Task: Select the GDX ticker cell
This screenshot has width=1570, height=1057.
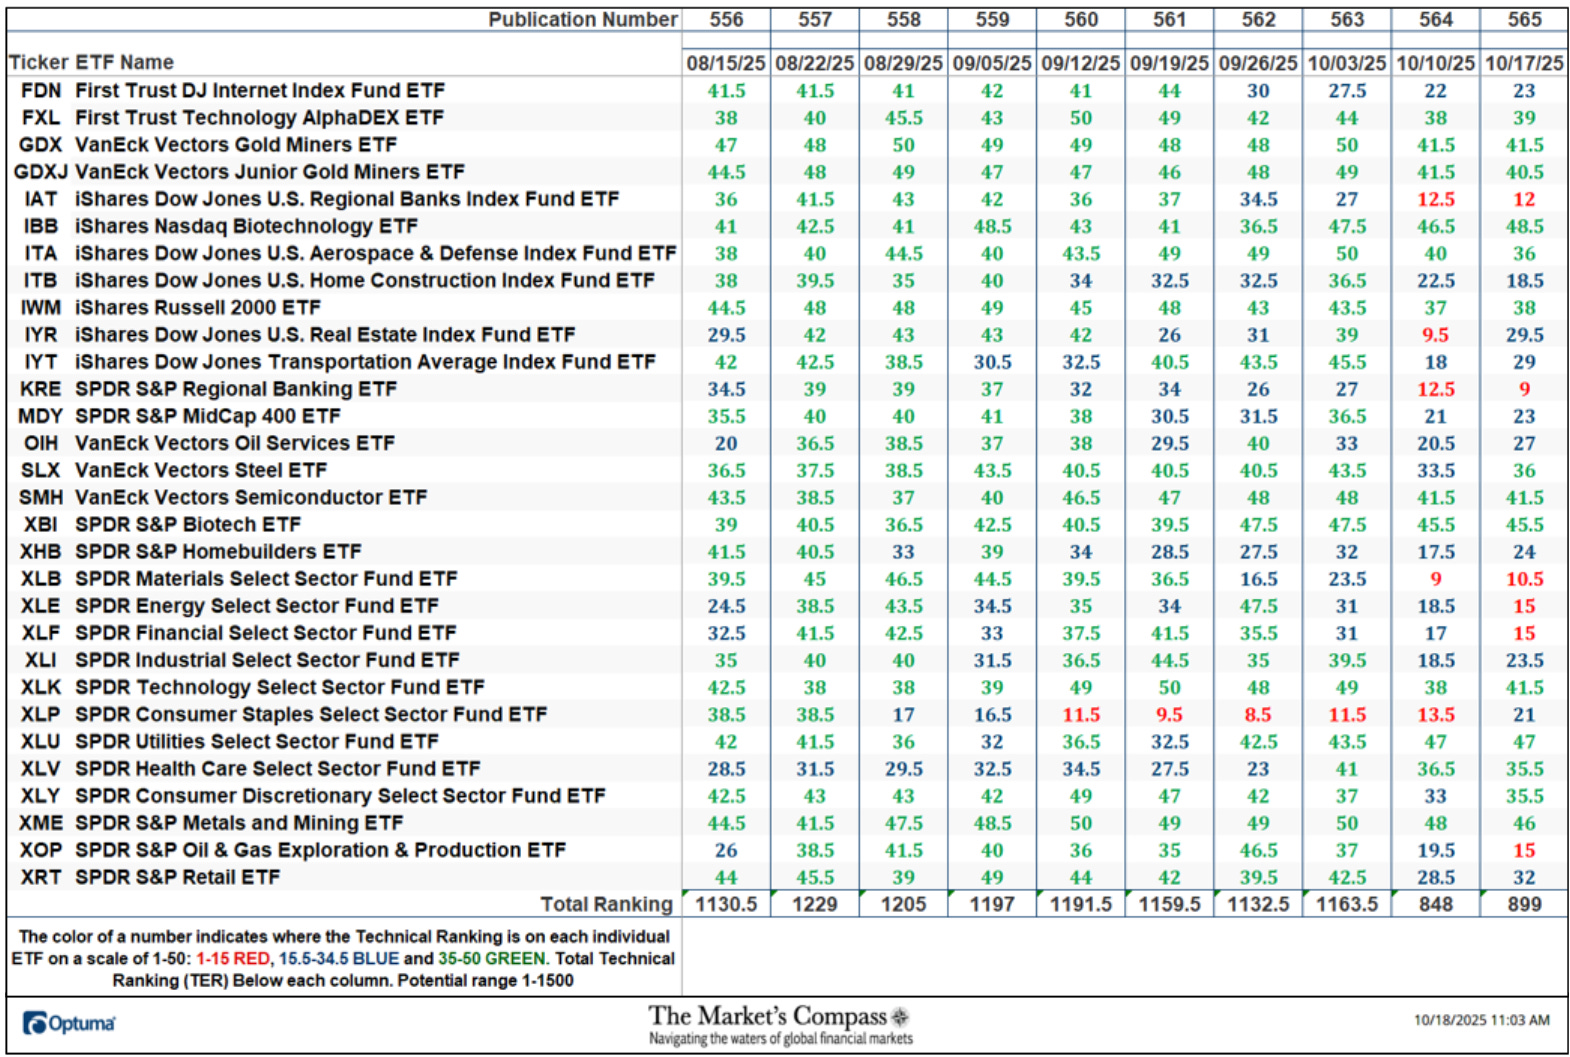Action: (x=40, y=144)
